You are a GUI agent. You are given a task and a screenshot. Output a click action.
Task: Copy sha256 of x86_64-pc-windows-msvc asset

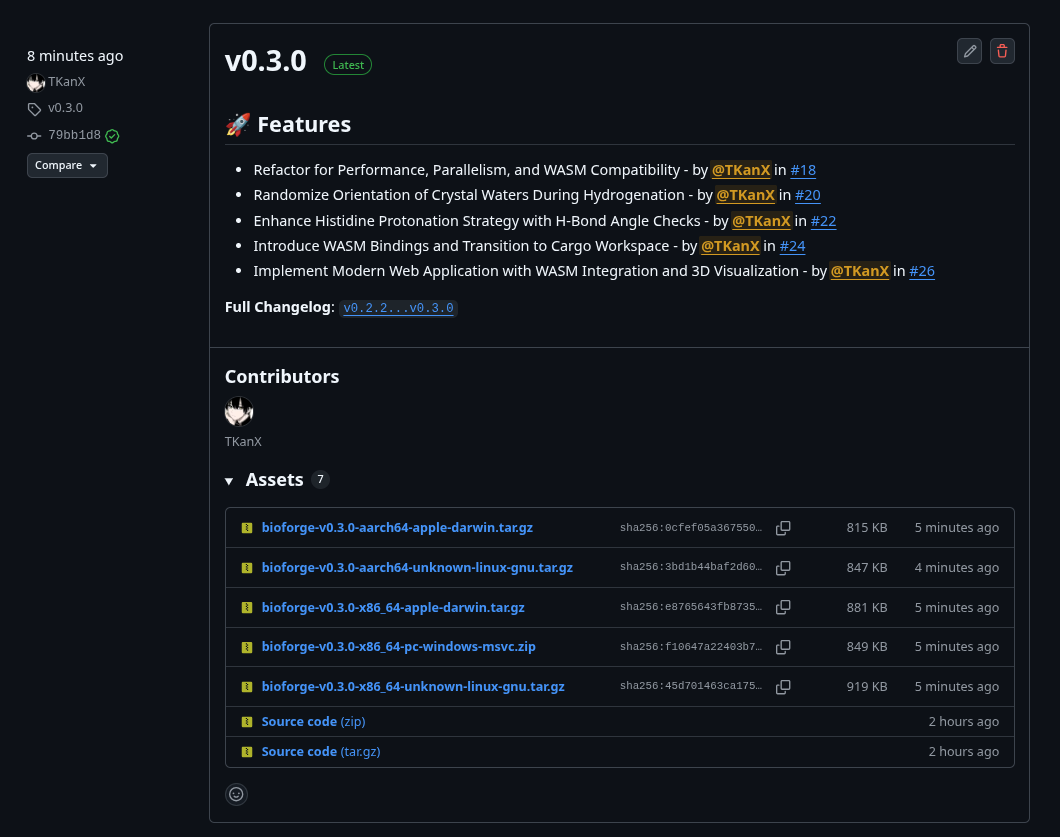click(783, 647)
